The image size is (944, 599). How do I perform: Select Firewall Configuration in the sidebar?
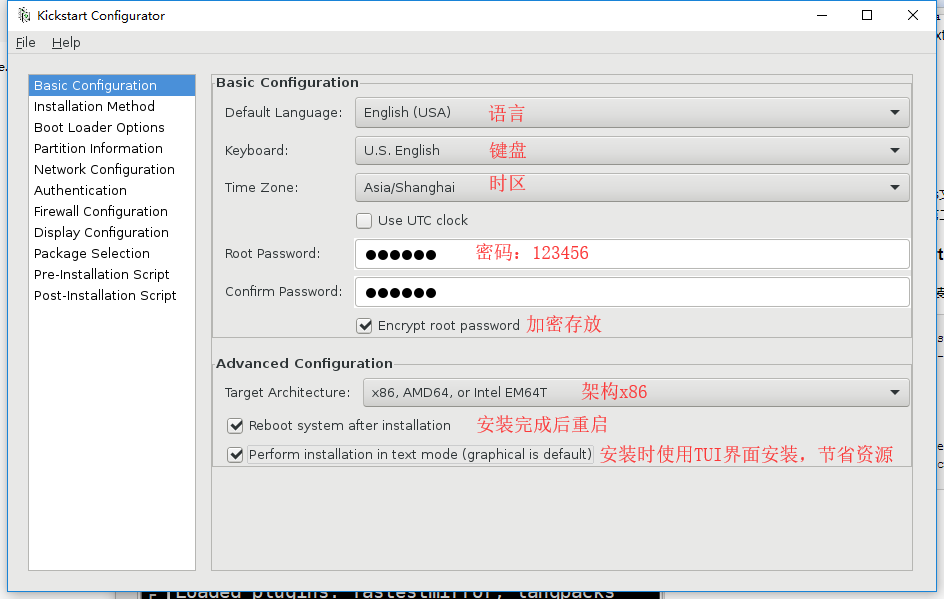[x=112, y=212]
